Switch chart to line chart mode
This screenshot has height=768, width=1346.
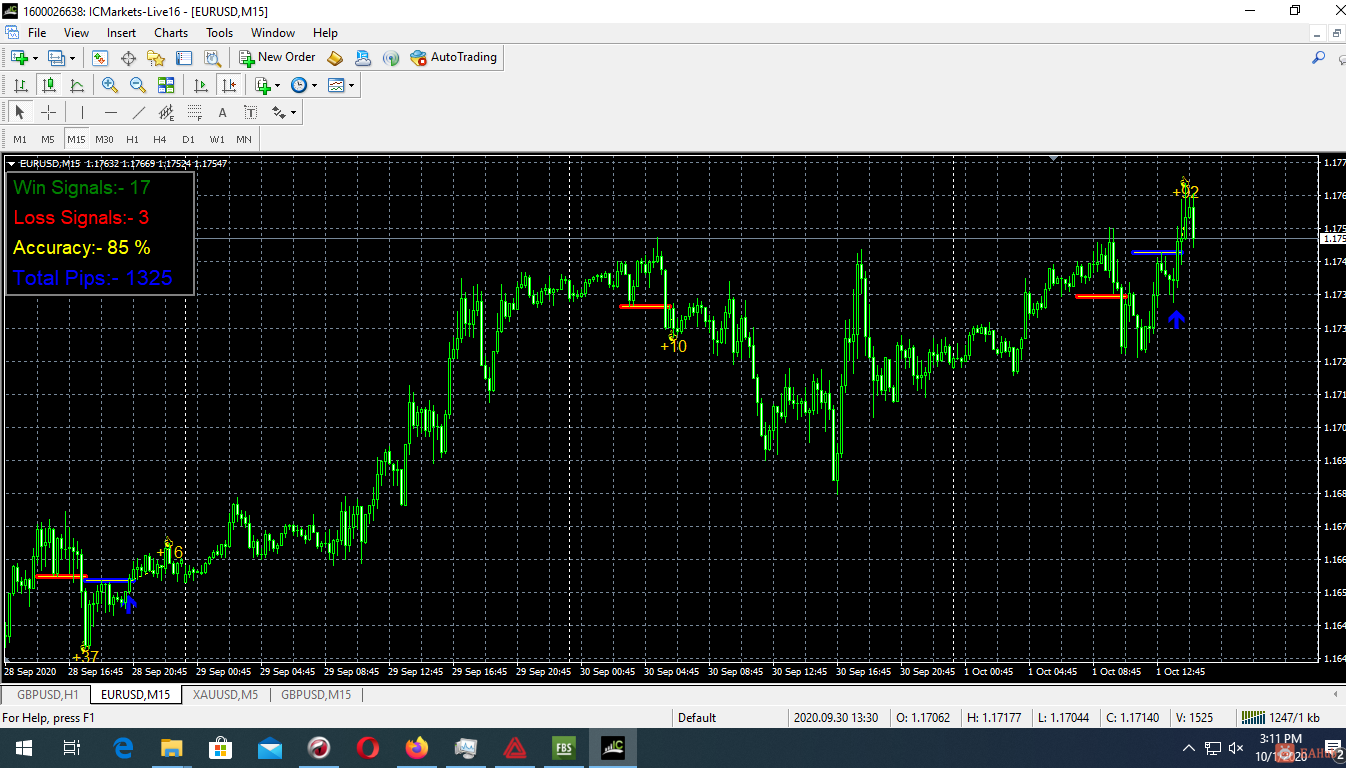76,85
